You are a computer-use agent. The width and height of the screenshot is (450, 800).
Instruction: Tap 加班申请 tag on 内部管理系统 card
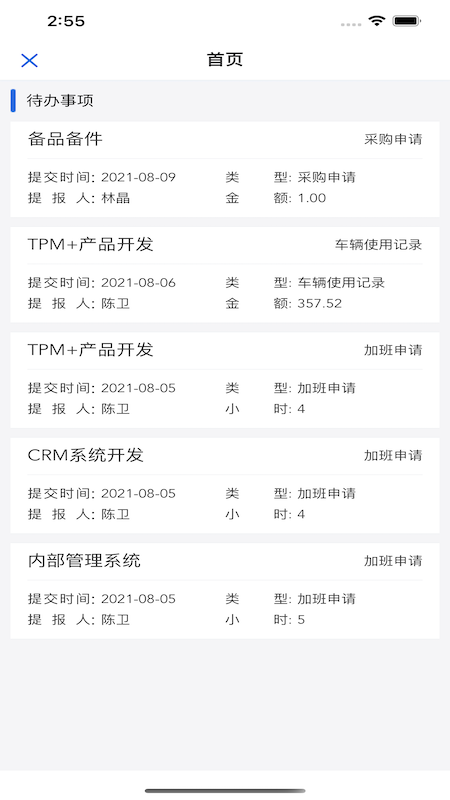click(393, 561)
